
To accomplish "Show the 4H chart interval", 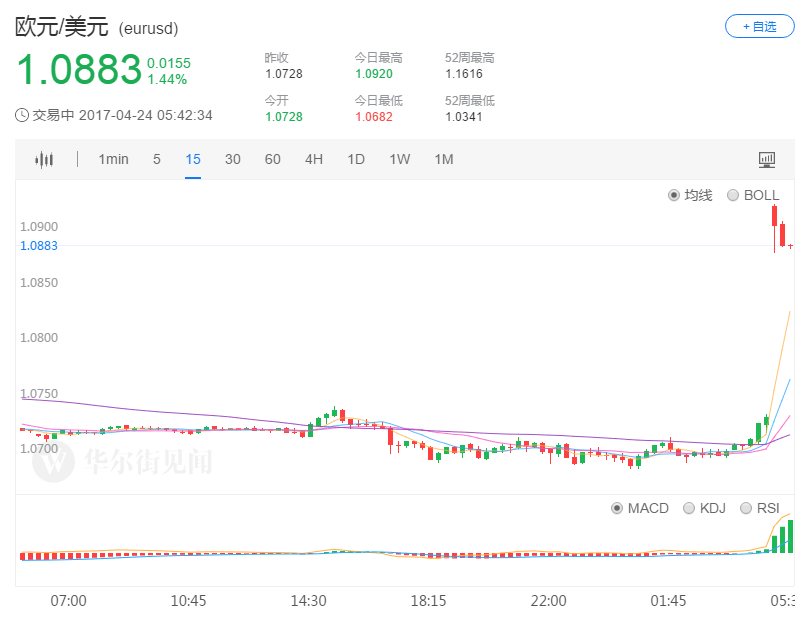I will pos(314,159).
